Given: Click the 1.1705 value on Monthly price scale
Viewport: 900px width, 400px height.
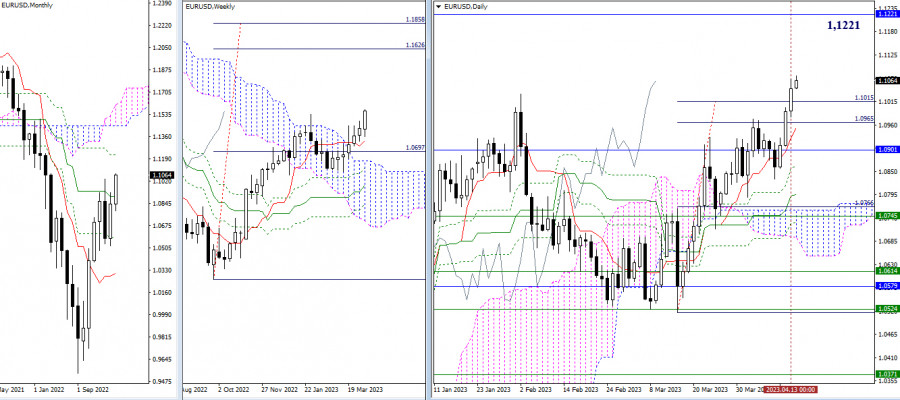Looking at the screenshot, I should point(160,92).
